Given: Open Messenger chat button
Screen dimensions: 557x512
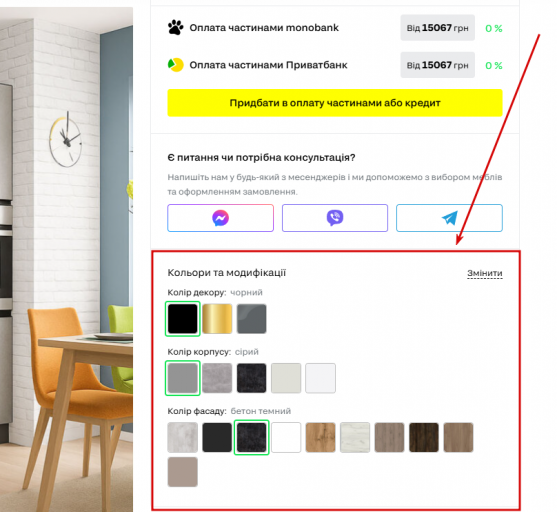Looking at the screenshot, I should pyautogui.click(x=221, y=218).
